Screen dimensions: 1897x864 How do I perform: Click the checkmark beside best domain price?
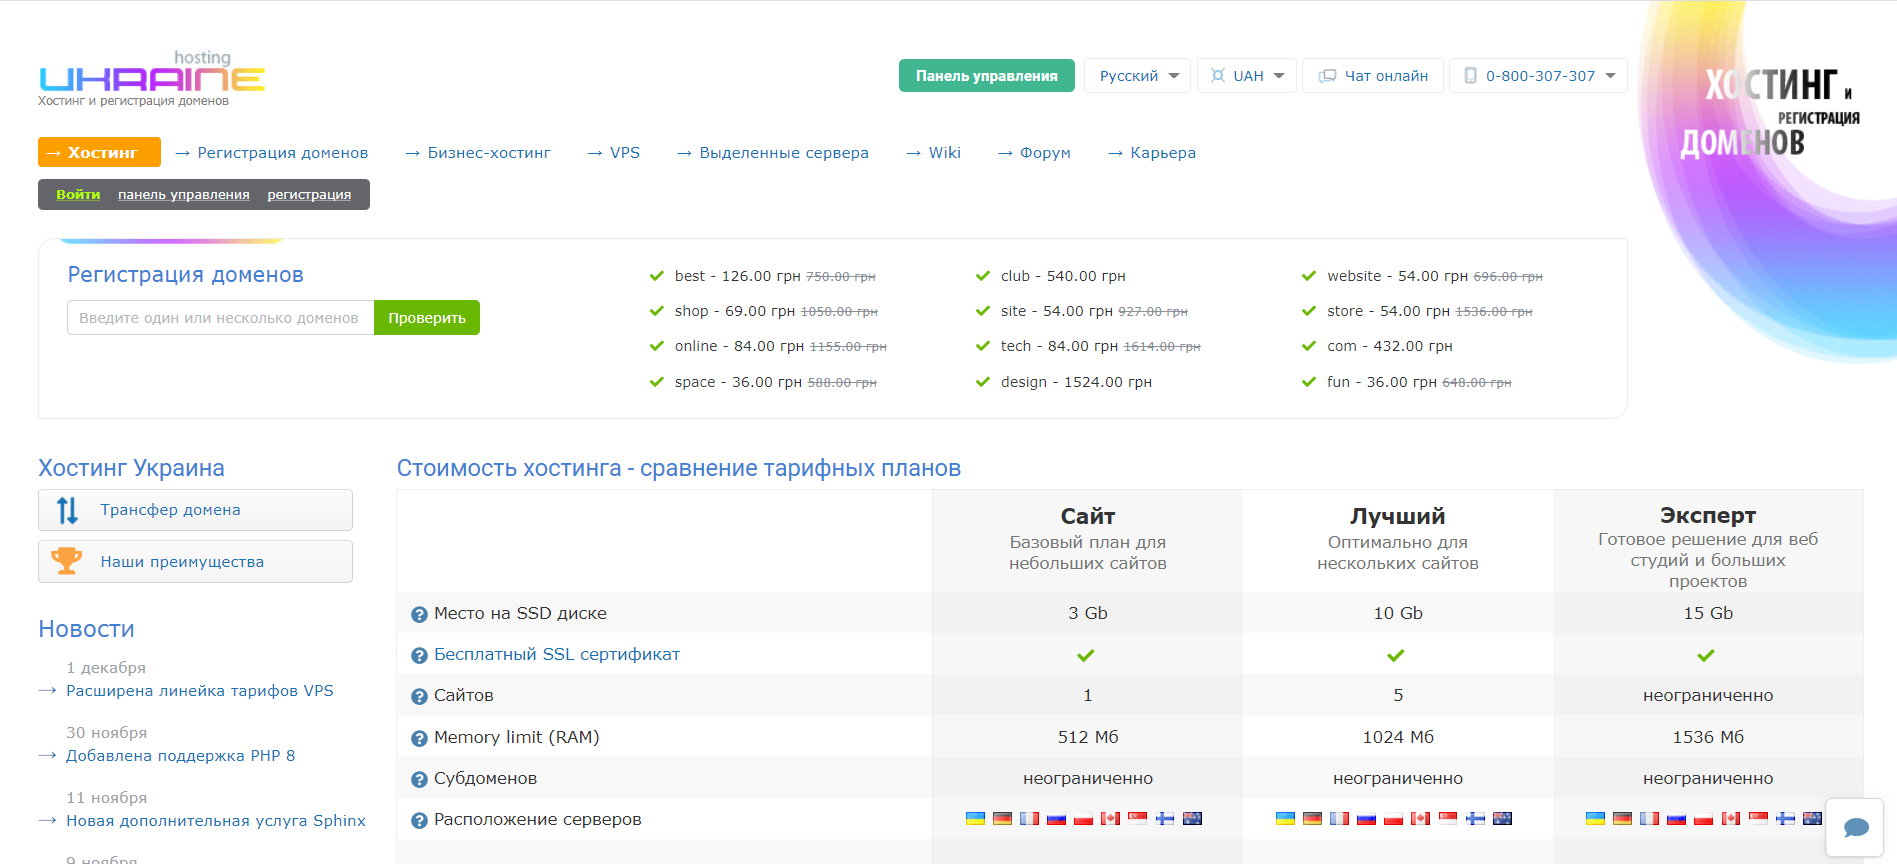point(657,276)
